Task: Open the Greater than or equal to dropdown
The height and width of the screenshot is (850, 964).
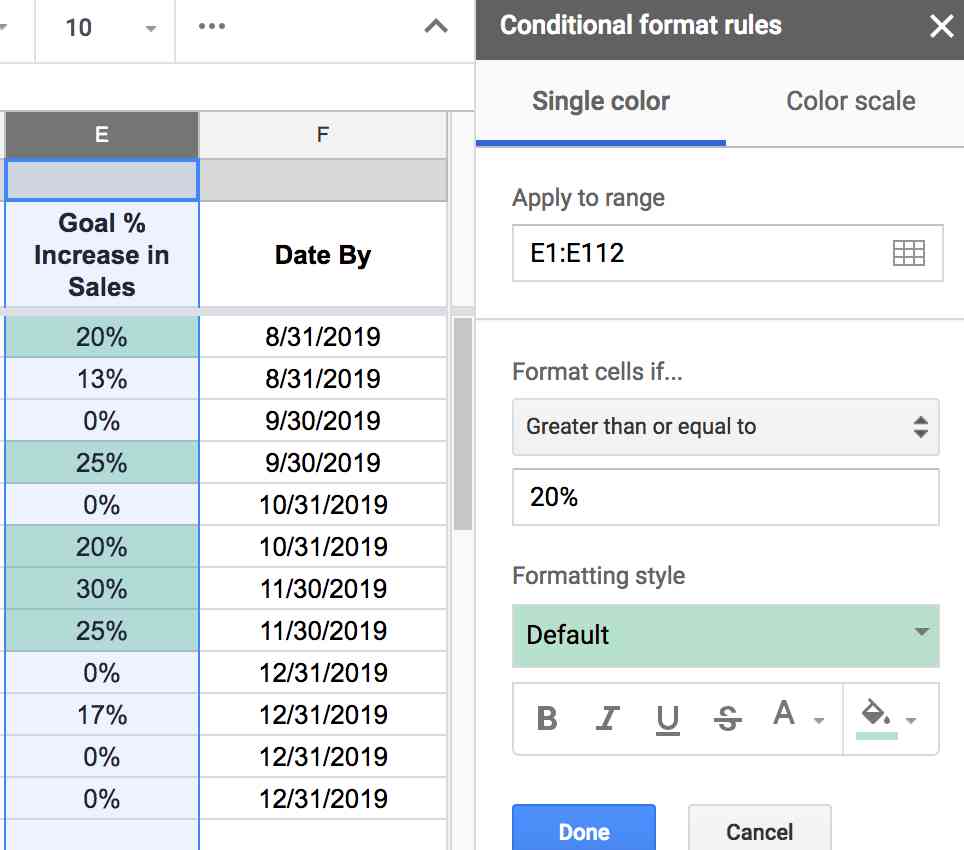Action: pos(726,427)
